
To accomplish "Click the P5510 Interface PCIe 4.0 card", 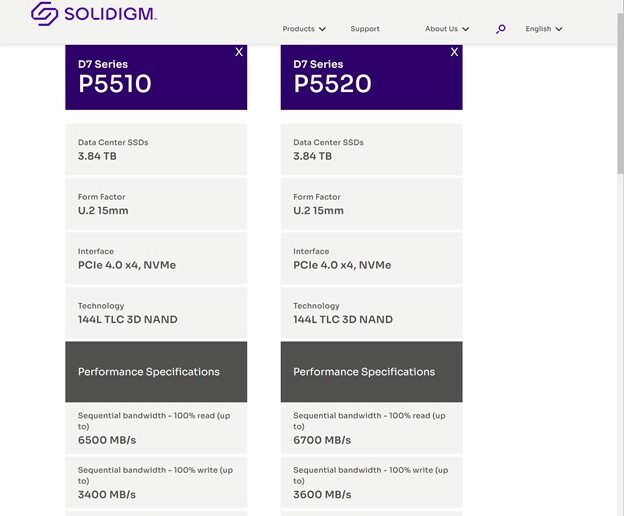I will pos(156,259).
